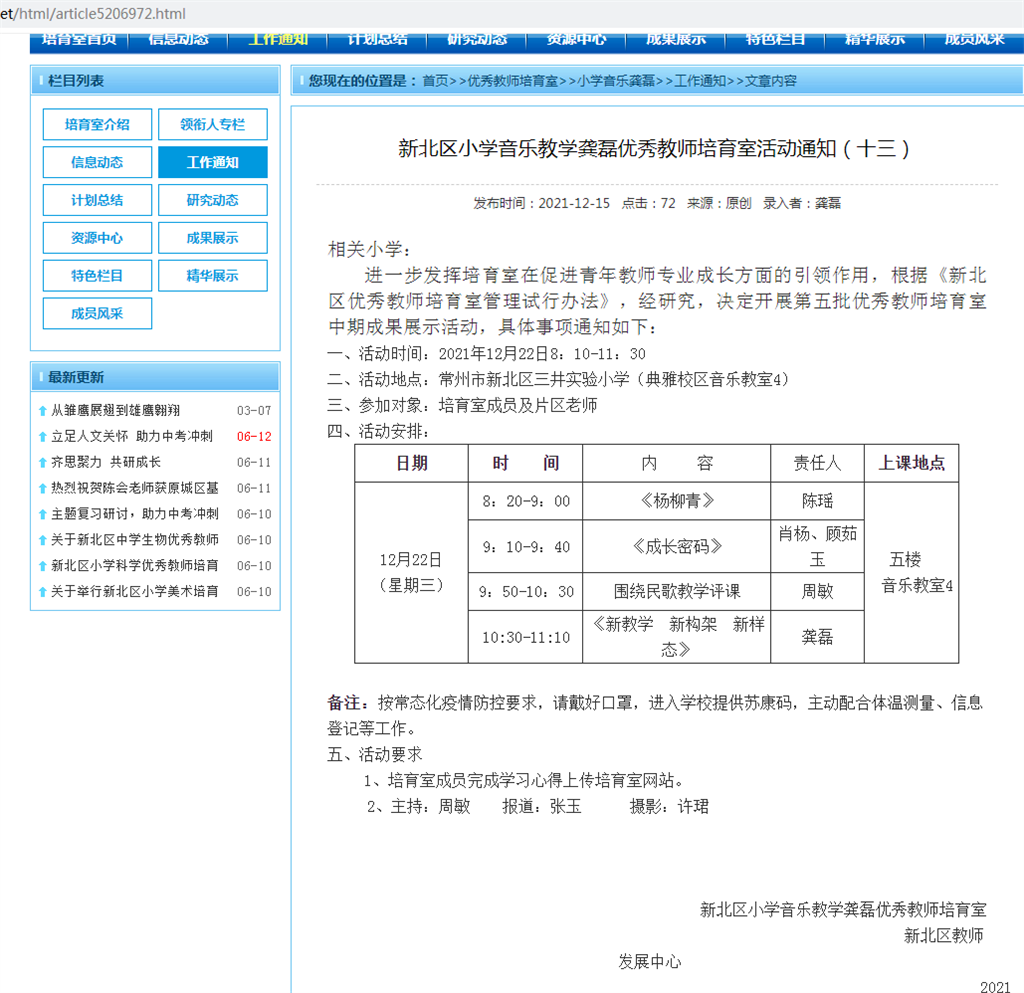
Task: Click the 精华展示 sidebar button
Action: point(213,276)
